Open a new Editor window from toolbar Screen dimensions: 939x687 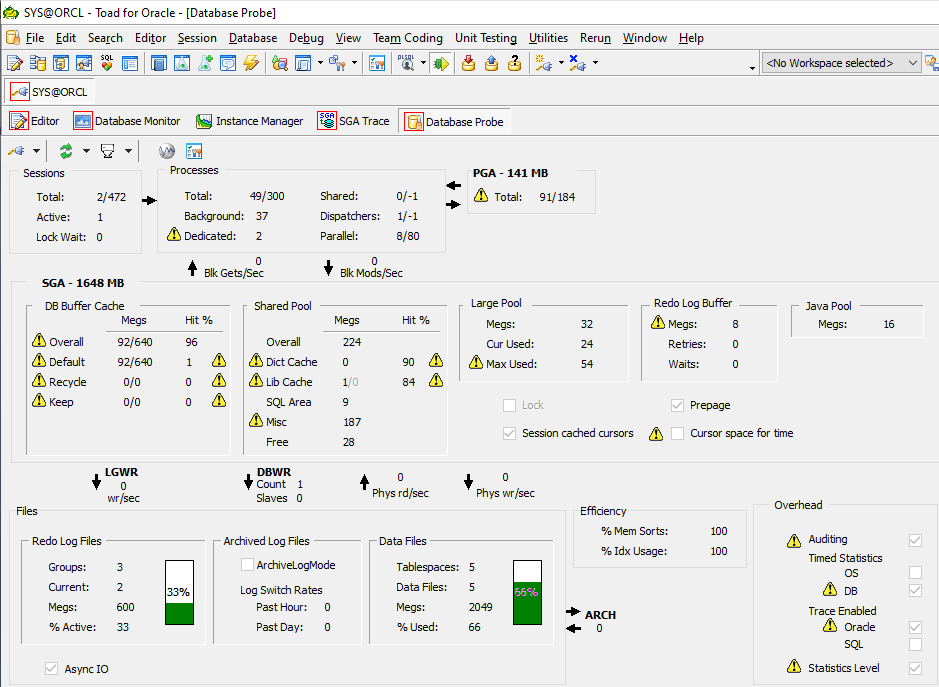[x=14, y=62]
